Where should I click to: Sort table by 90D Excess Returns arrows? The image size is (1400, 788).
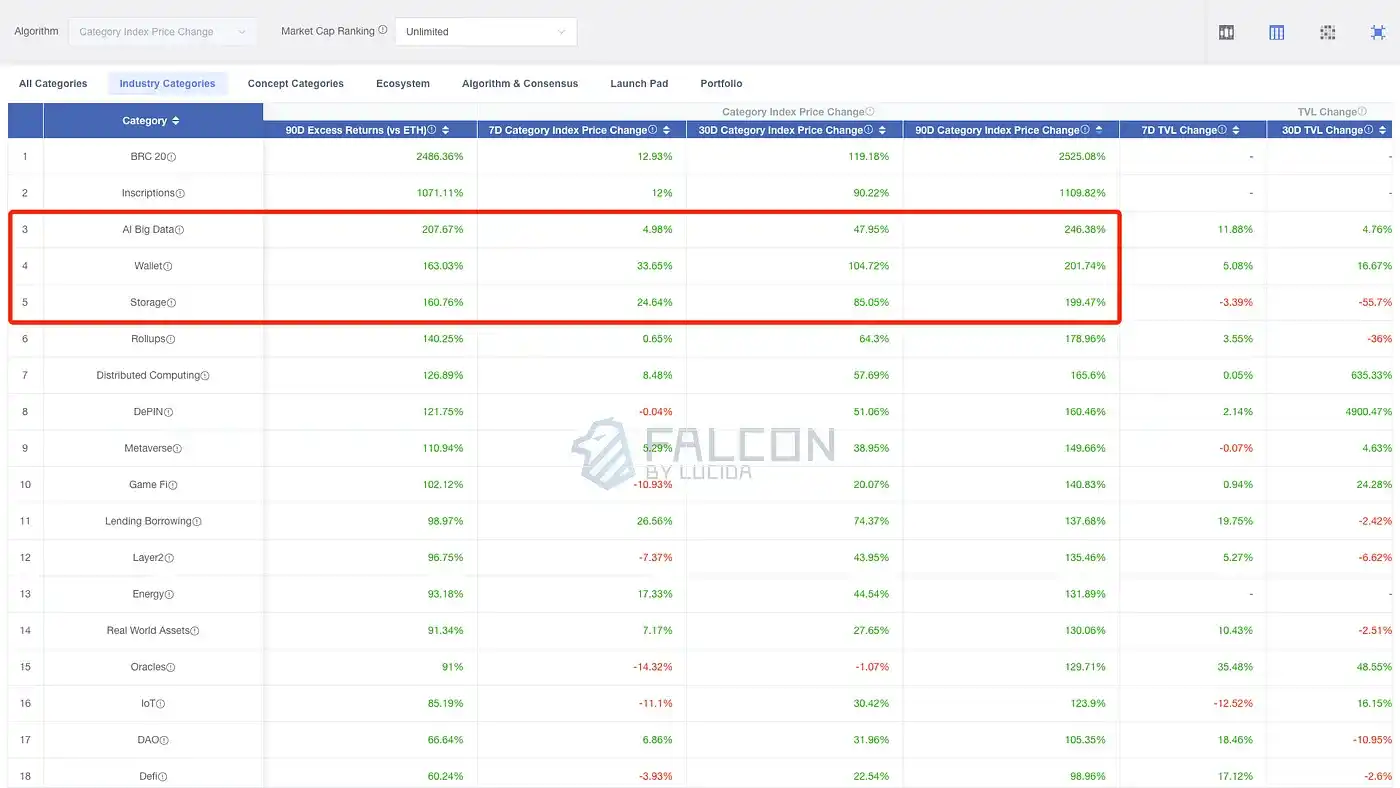click(446, 130)
